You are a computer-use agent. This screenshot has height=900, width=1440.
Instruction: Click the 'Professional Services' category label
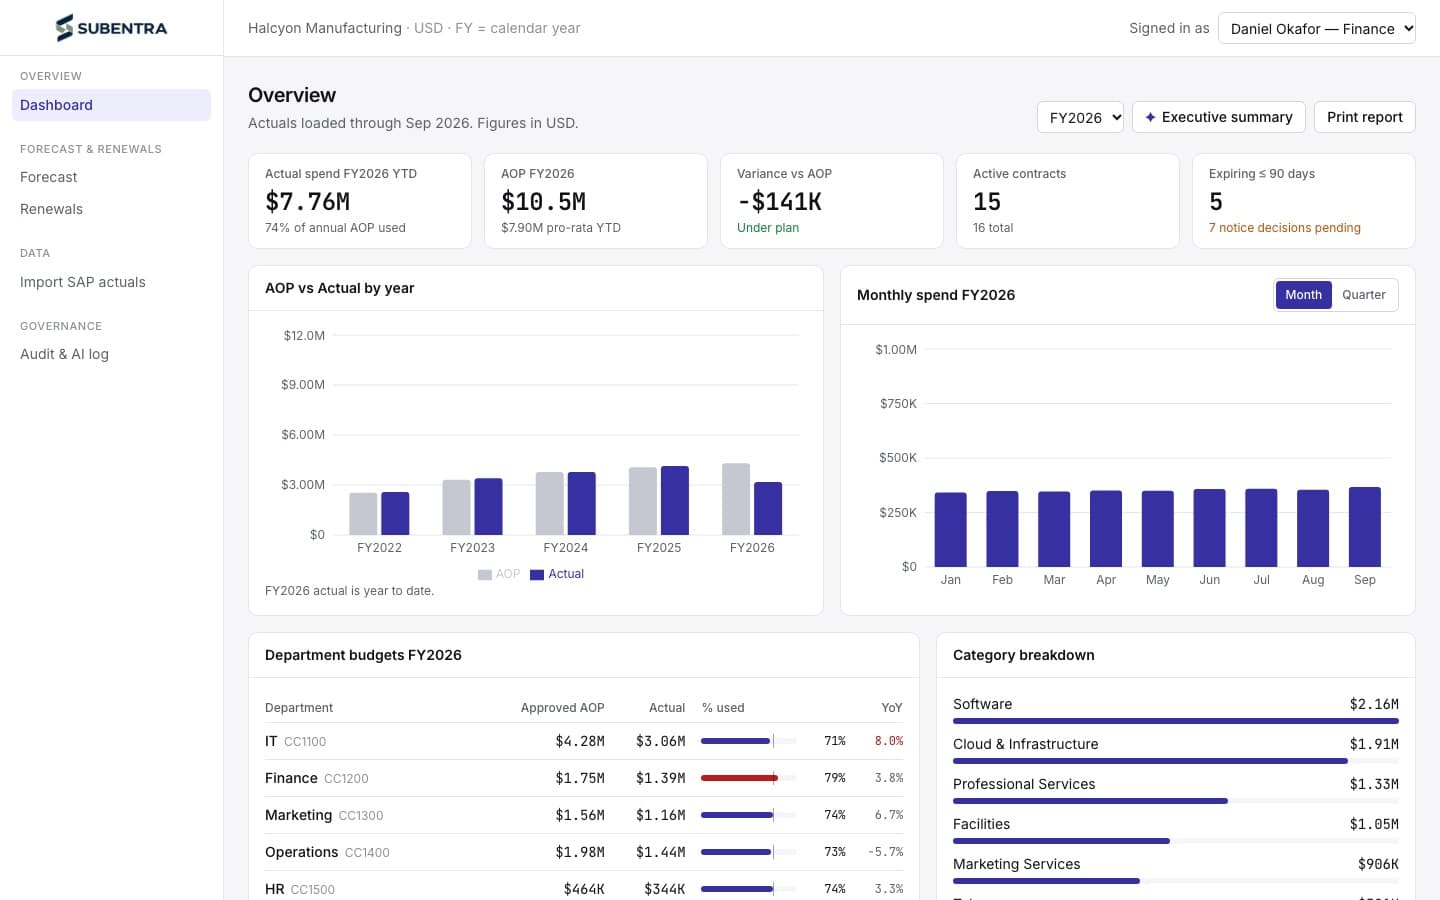1024,784
